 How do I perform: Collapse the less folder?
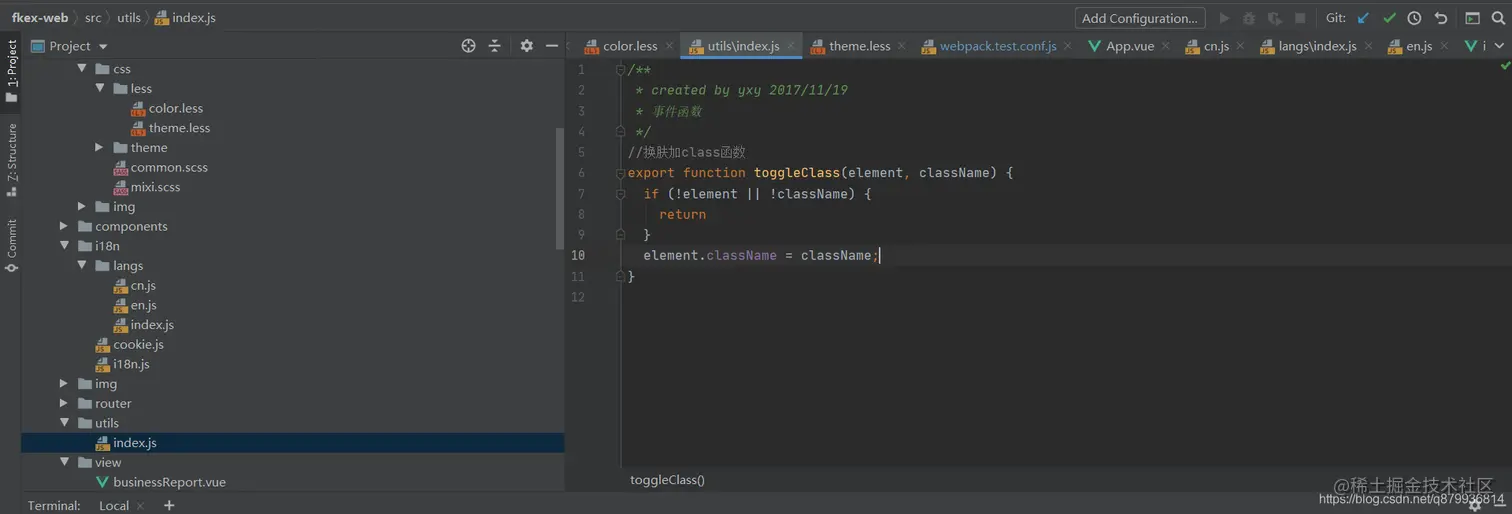(x=100, y=88)
